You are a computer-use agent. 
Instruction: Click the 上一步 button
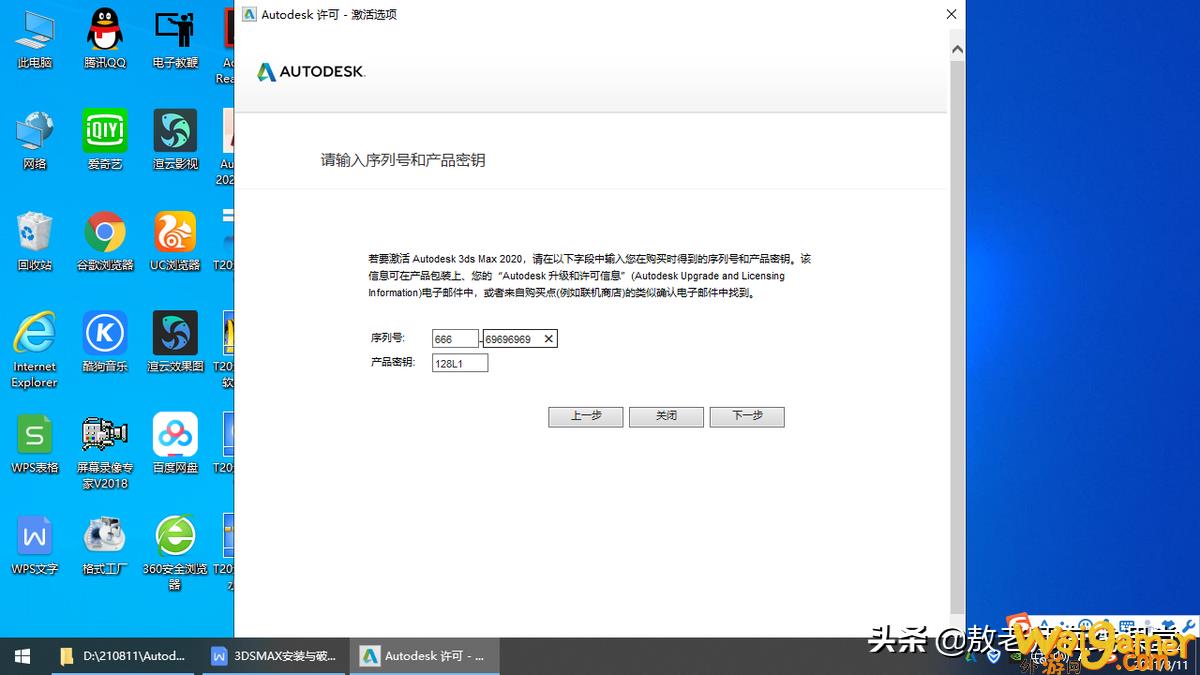click(x=586, y=416)
